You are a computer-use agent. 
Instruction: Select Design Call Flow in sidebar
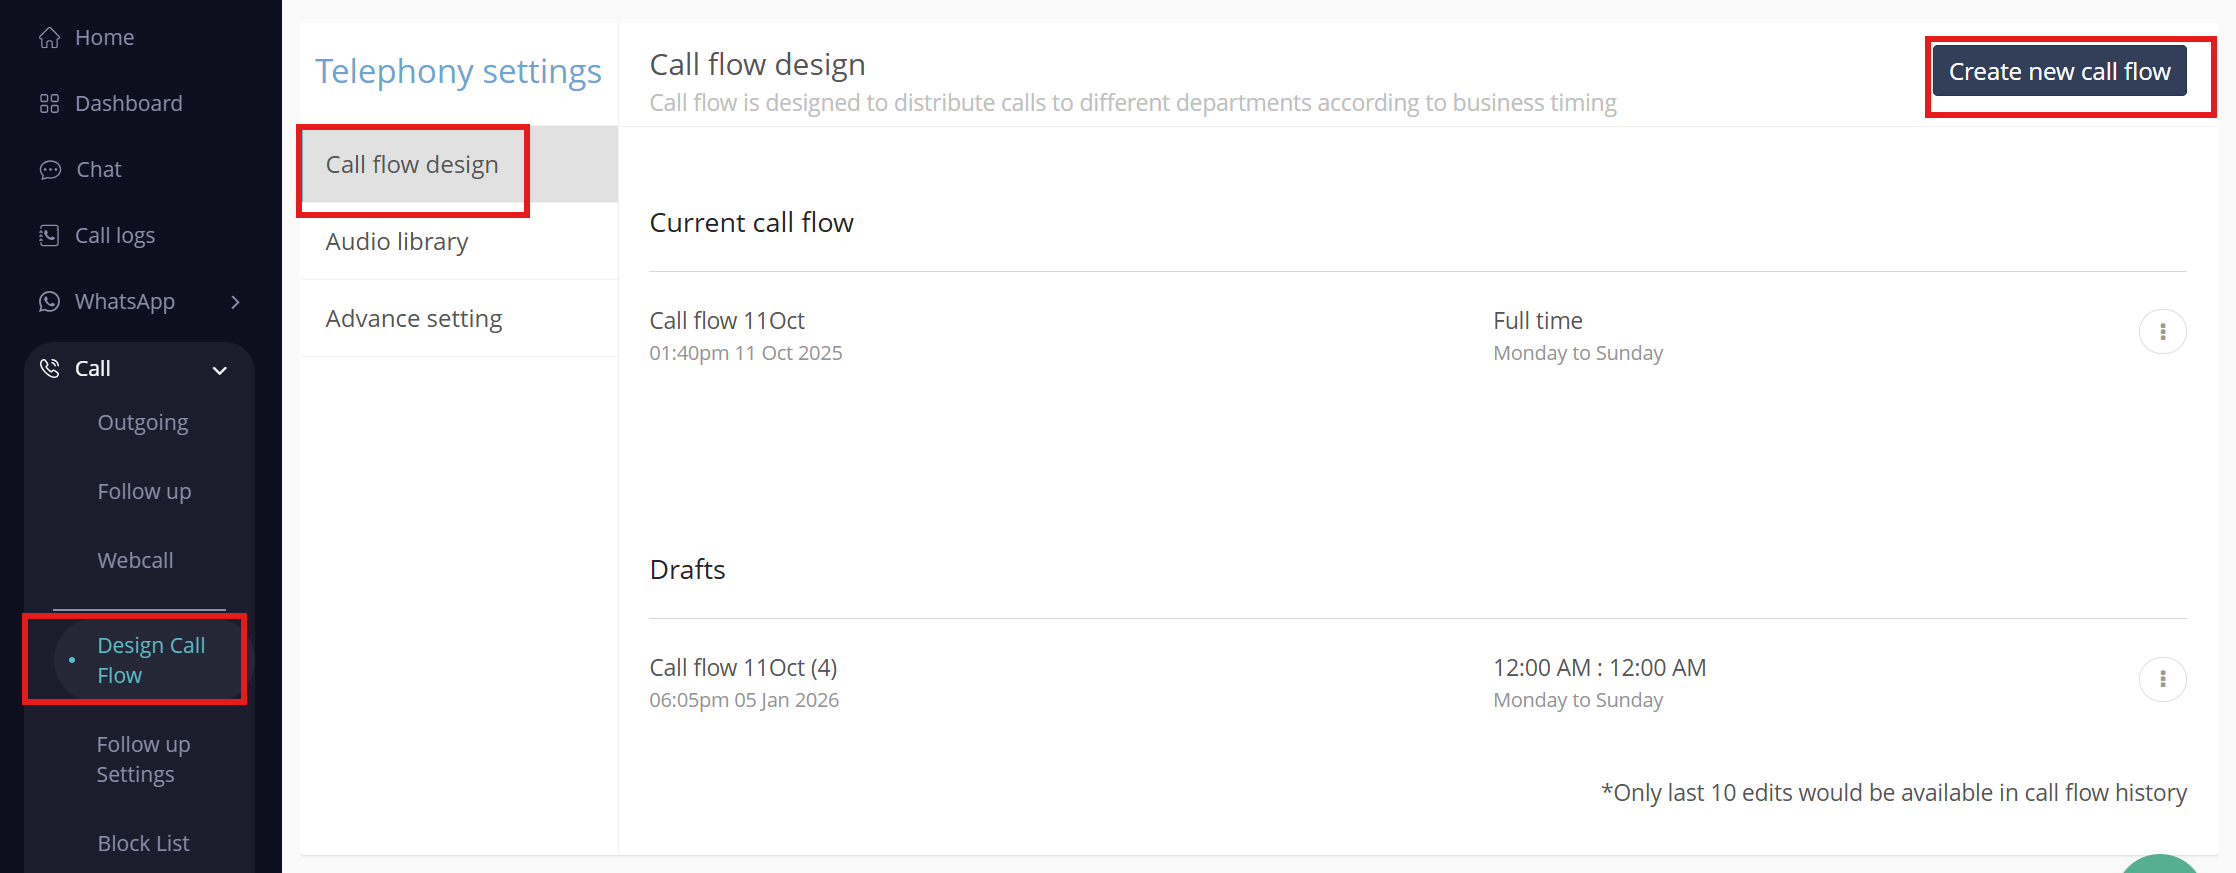point(150,661)
